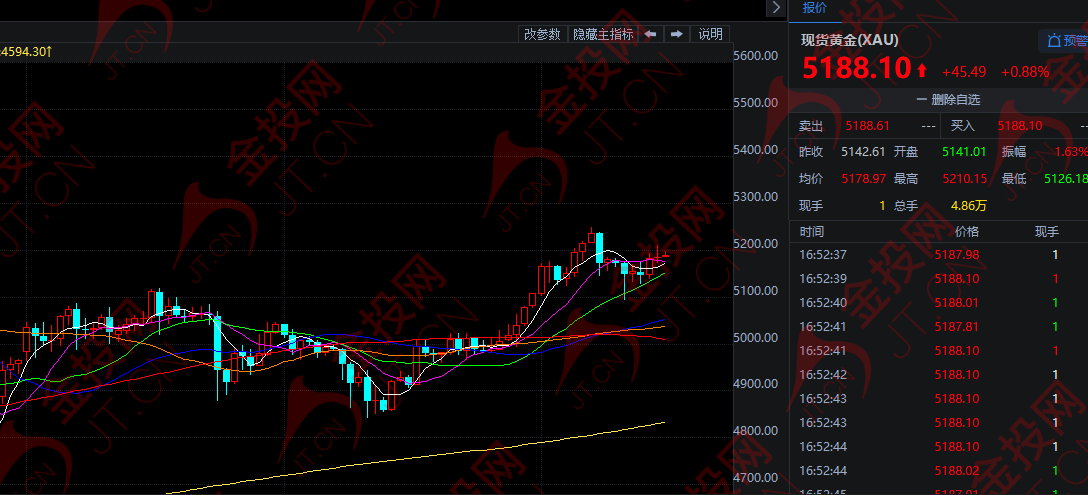
Task: Click the 价格 column header
Action: click(x=967, y=231)
